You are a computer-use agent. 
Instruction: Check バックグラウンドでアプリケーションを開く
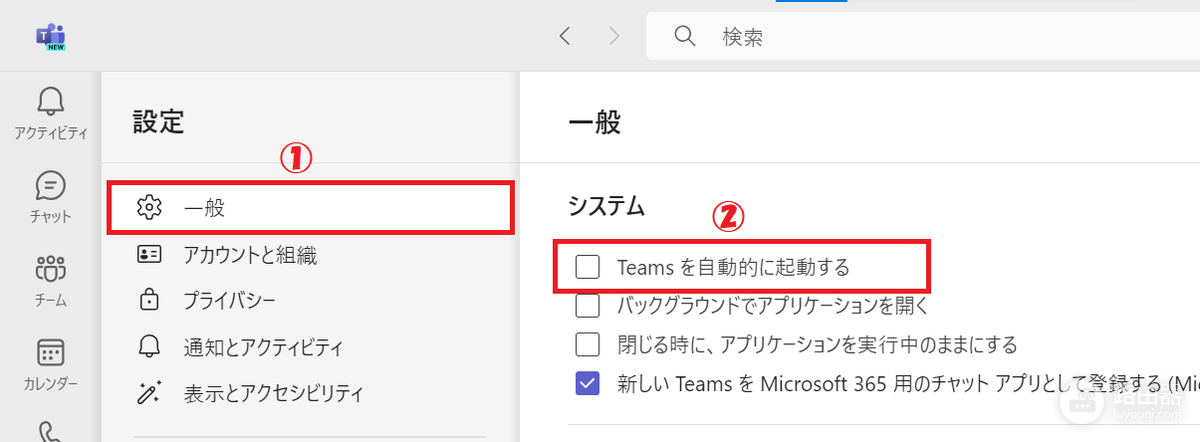coord(588,305)
